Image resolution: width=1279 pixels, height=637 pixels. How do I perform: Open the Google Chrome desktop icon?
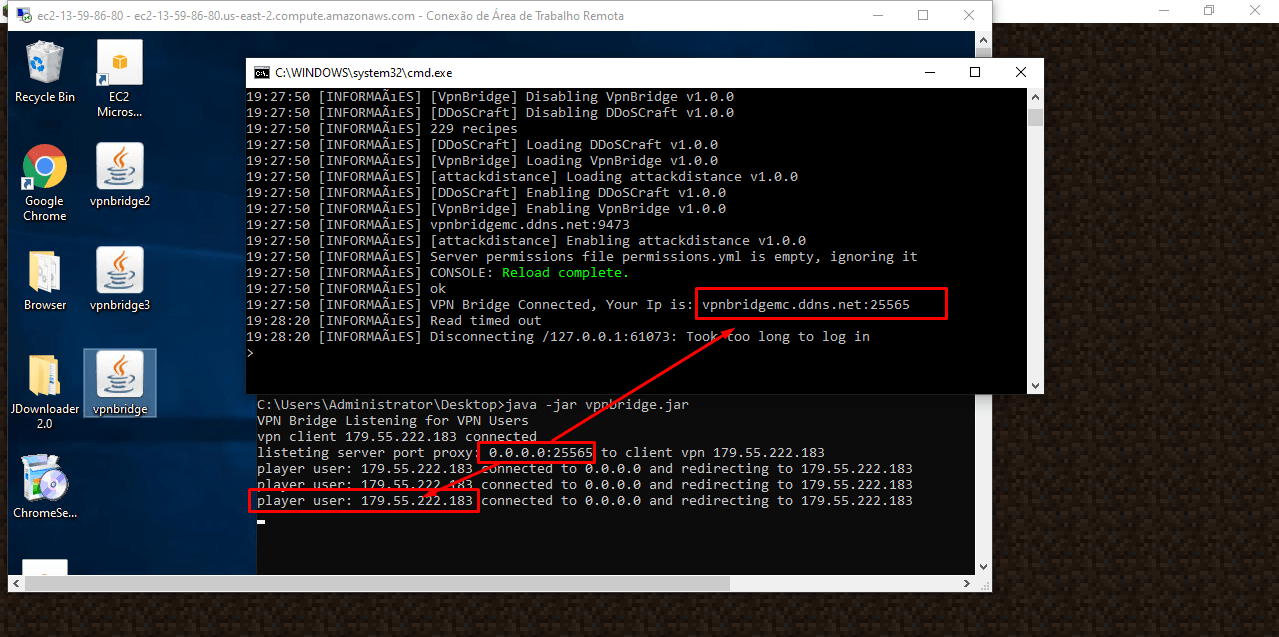pos(45,183)
